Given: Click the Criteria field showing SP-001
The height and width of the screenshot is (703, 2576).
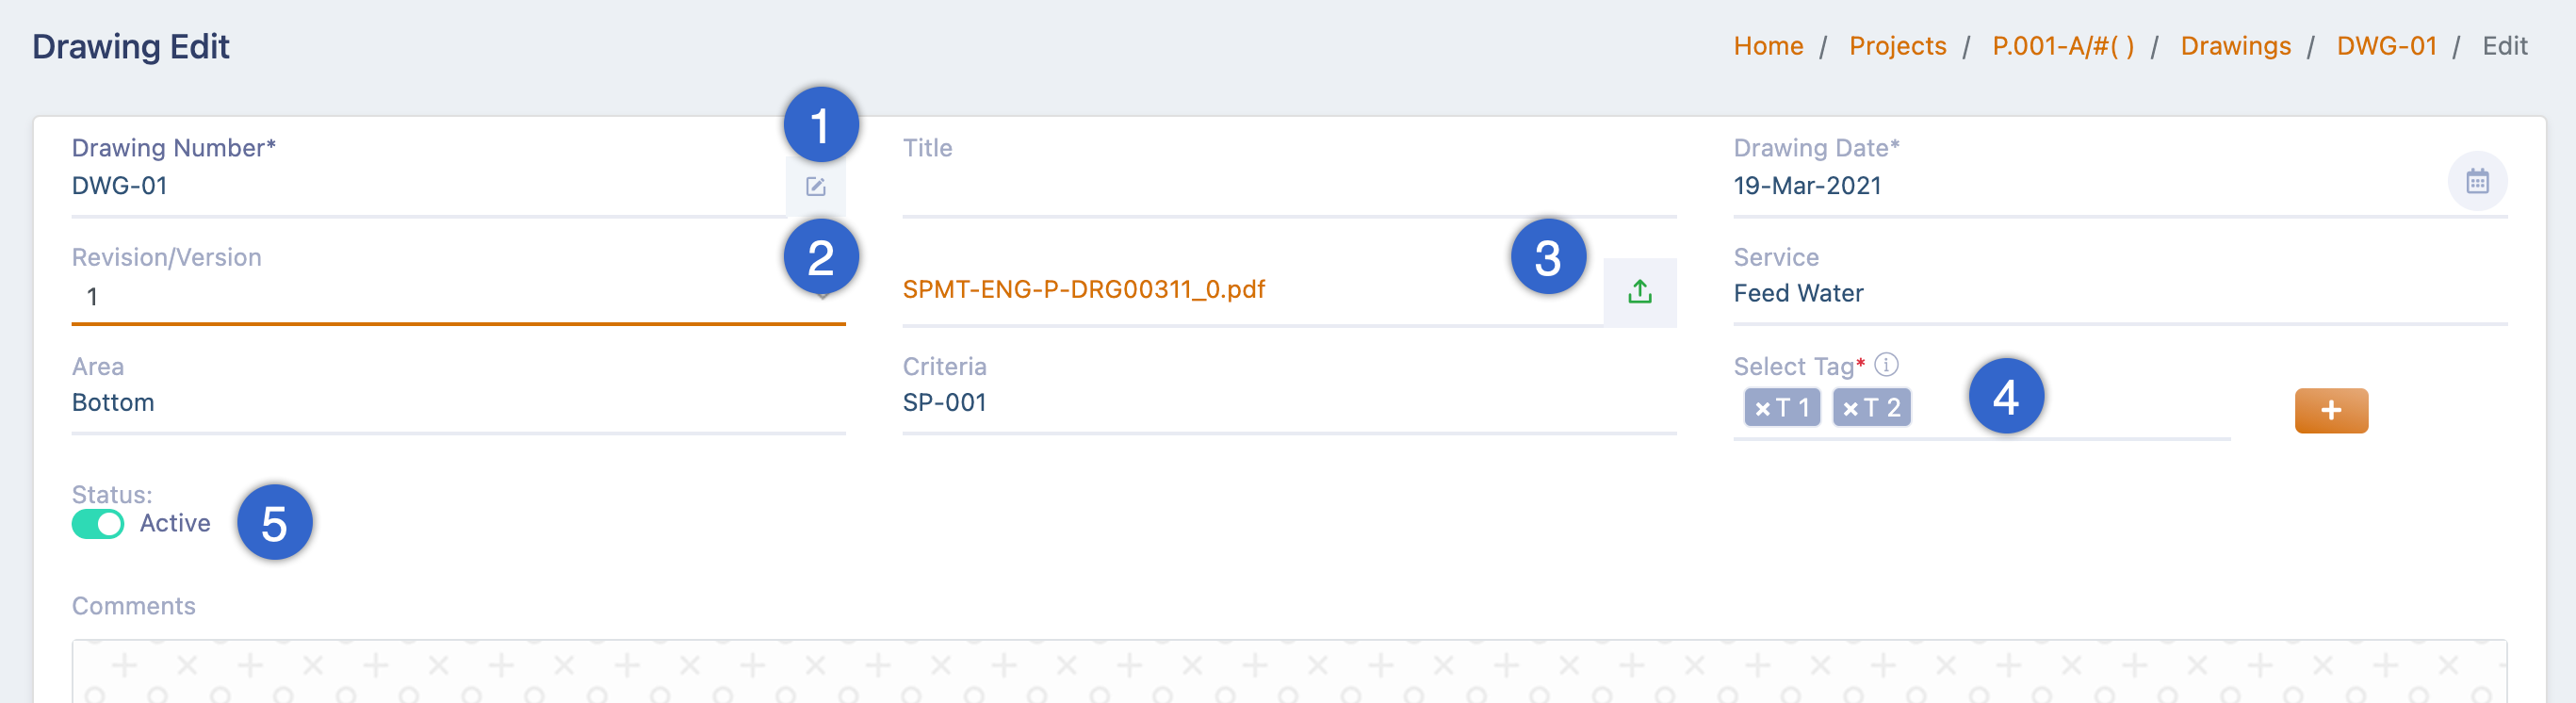Looking at the screenshot, I should tap(1288, 402).
